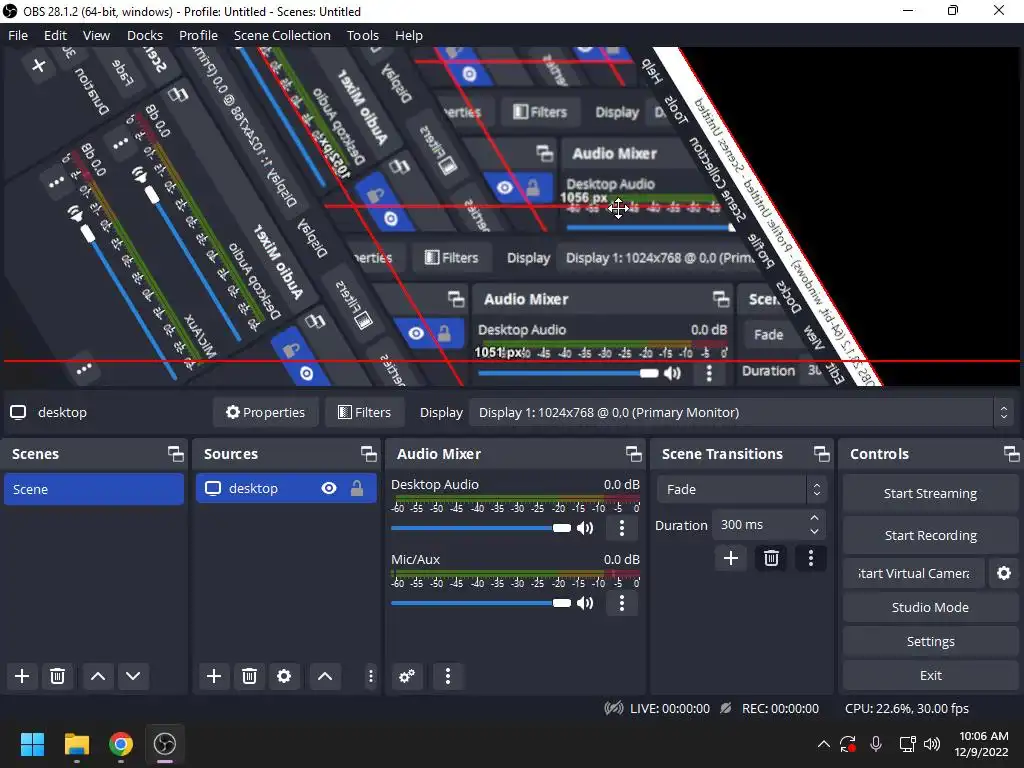The height and width of the screenshot is (768, 1024).
Task: Pop out the Sources dock
Action: pos(369,454)
